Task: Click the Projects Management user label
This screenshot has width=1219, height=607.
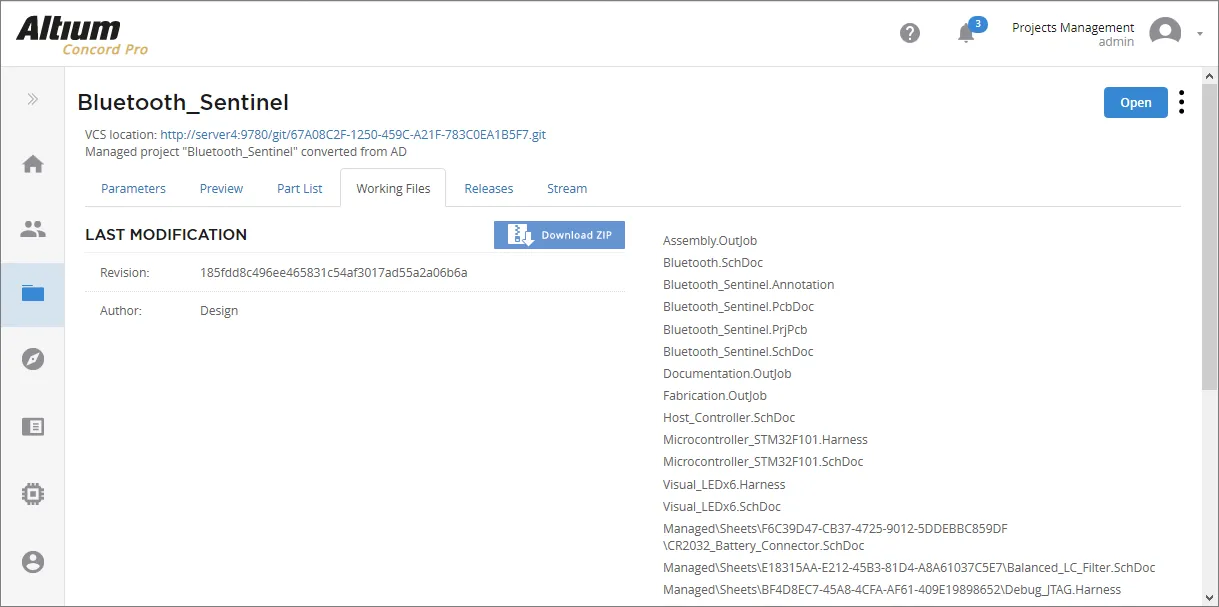Action: pyautogui.click(x=1073, y=28)
